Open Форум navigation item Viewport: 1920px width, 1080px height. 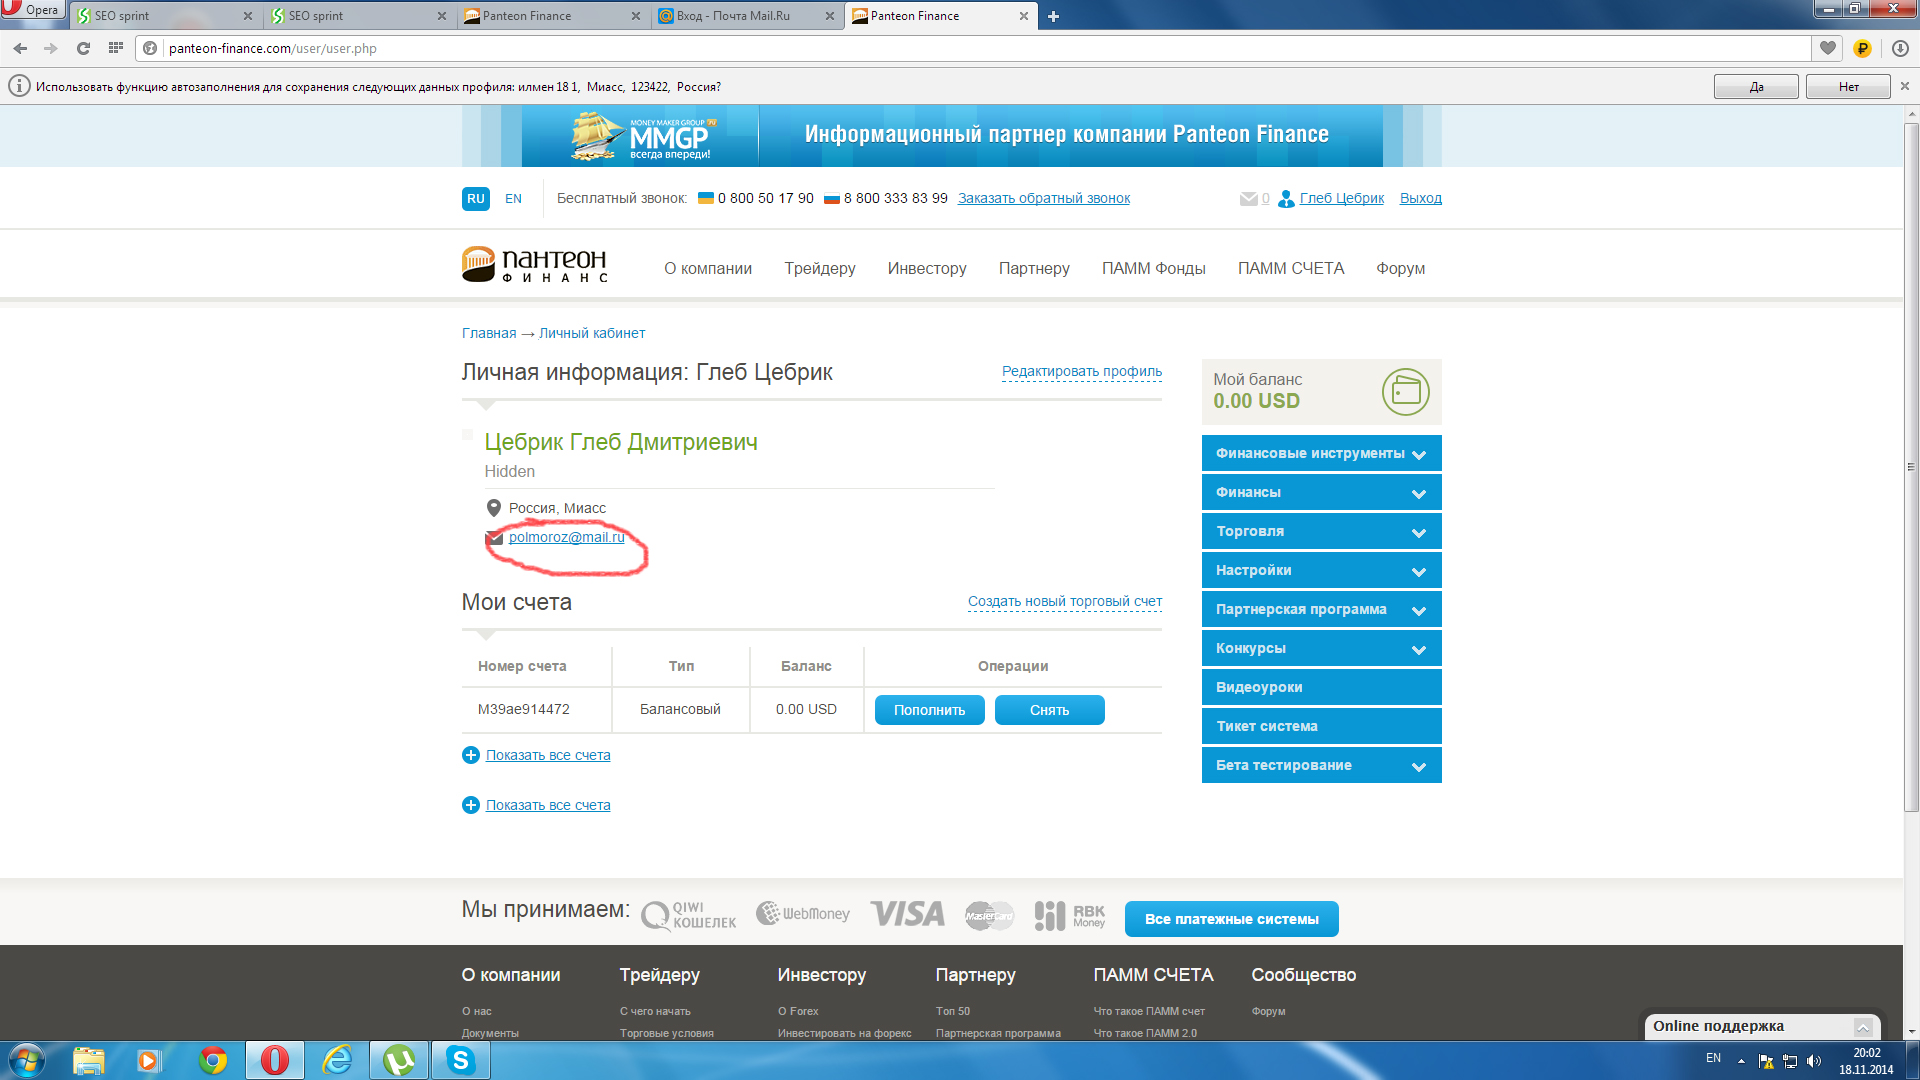pos(1400,268)
